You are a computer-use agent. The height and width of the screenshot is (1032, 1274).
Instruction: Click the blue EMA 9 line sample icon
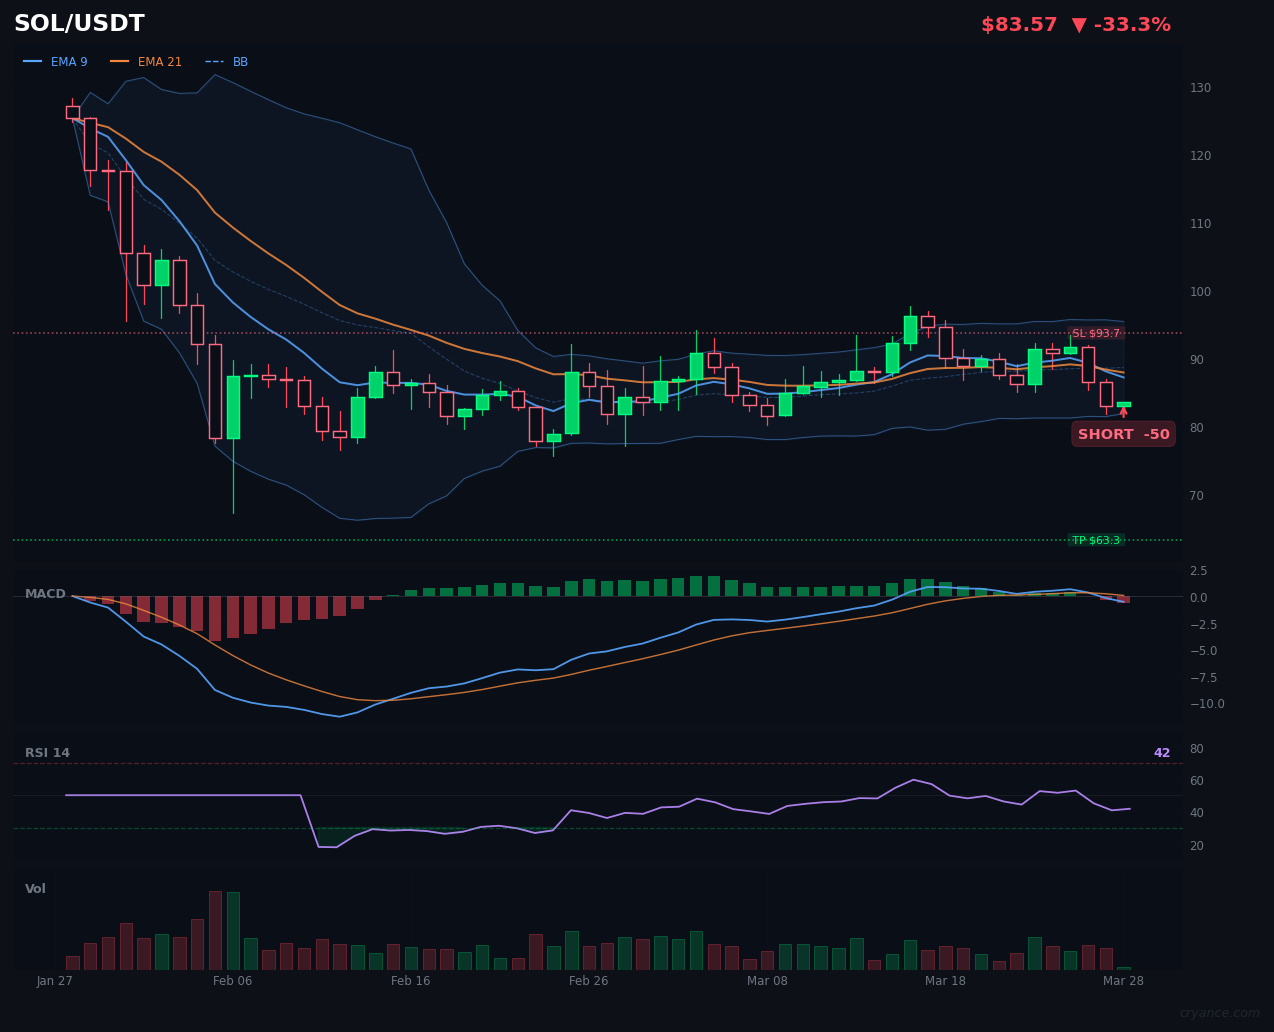click(33, 61)
